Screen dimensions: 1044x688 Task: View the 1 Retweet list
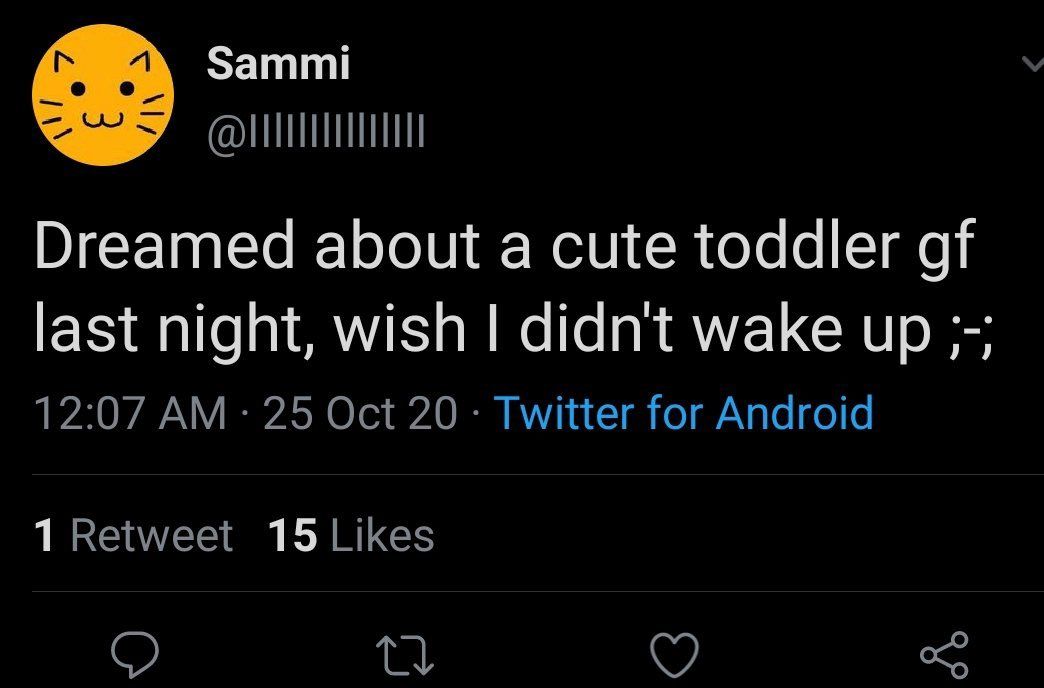coord(133,535)
